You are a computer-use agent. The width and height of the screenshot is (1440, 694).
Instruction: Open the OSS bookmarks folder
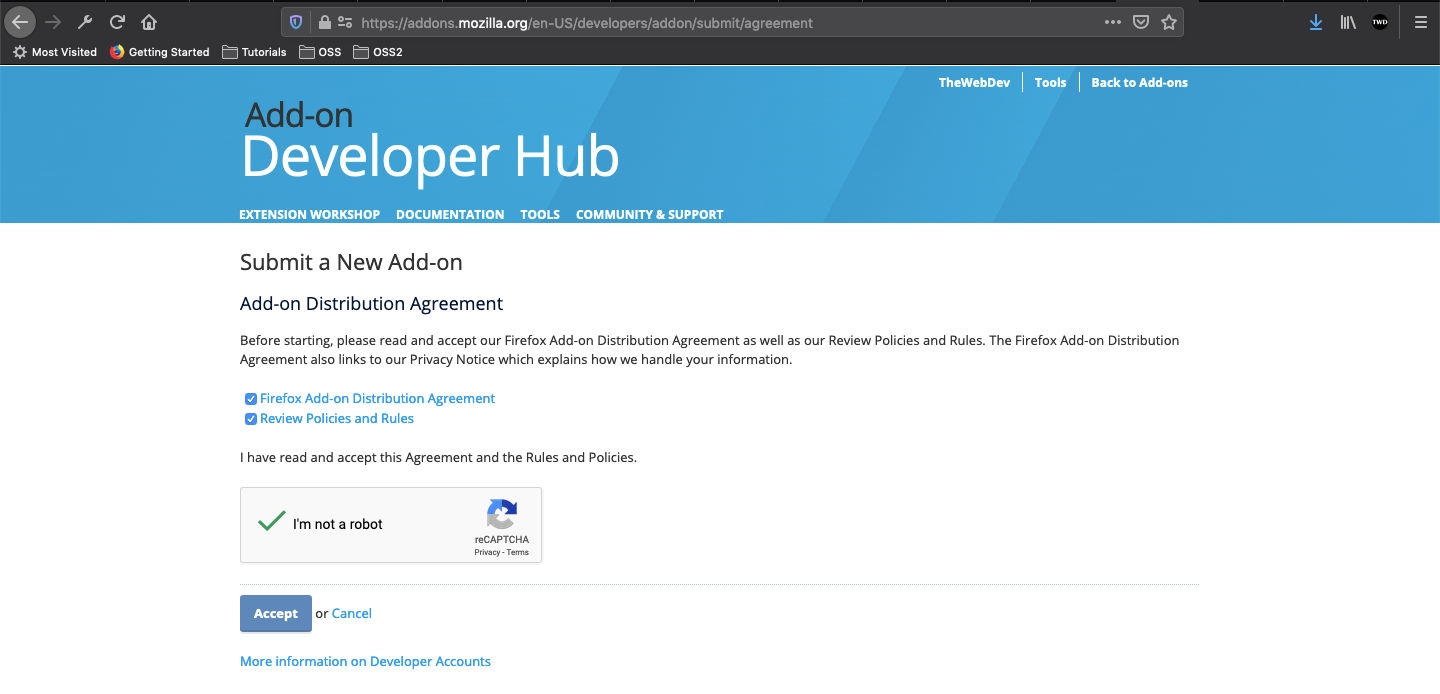(320, 52)
